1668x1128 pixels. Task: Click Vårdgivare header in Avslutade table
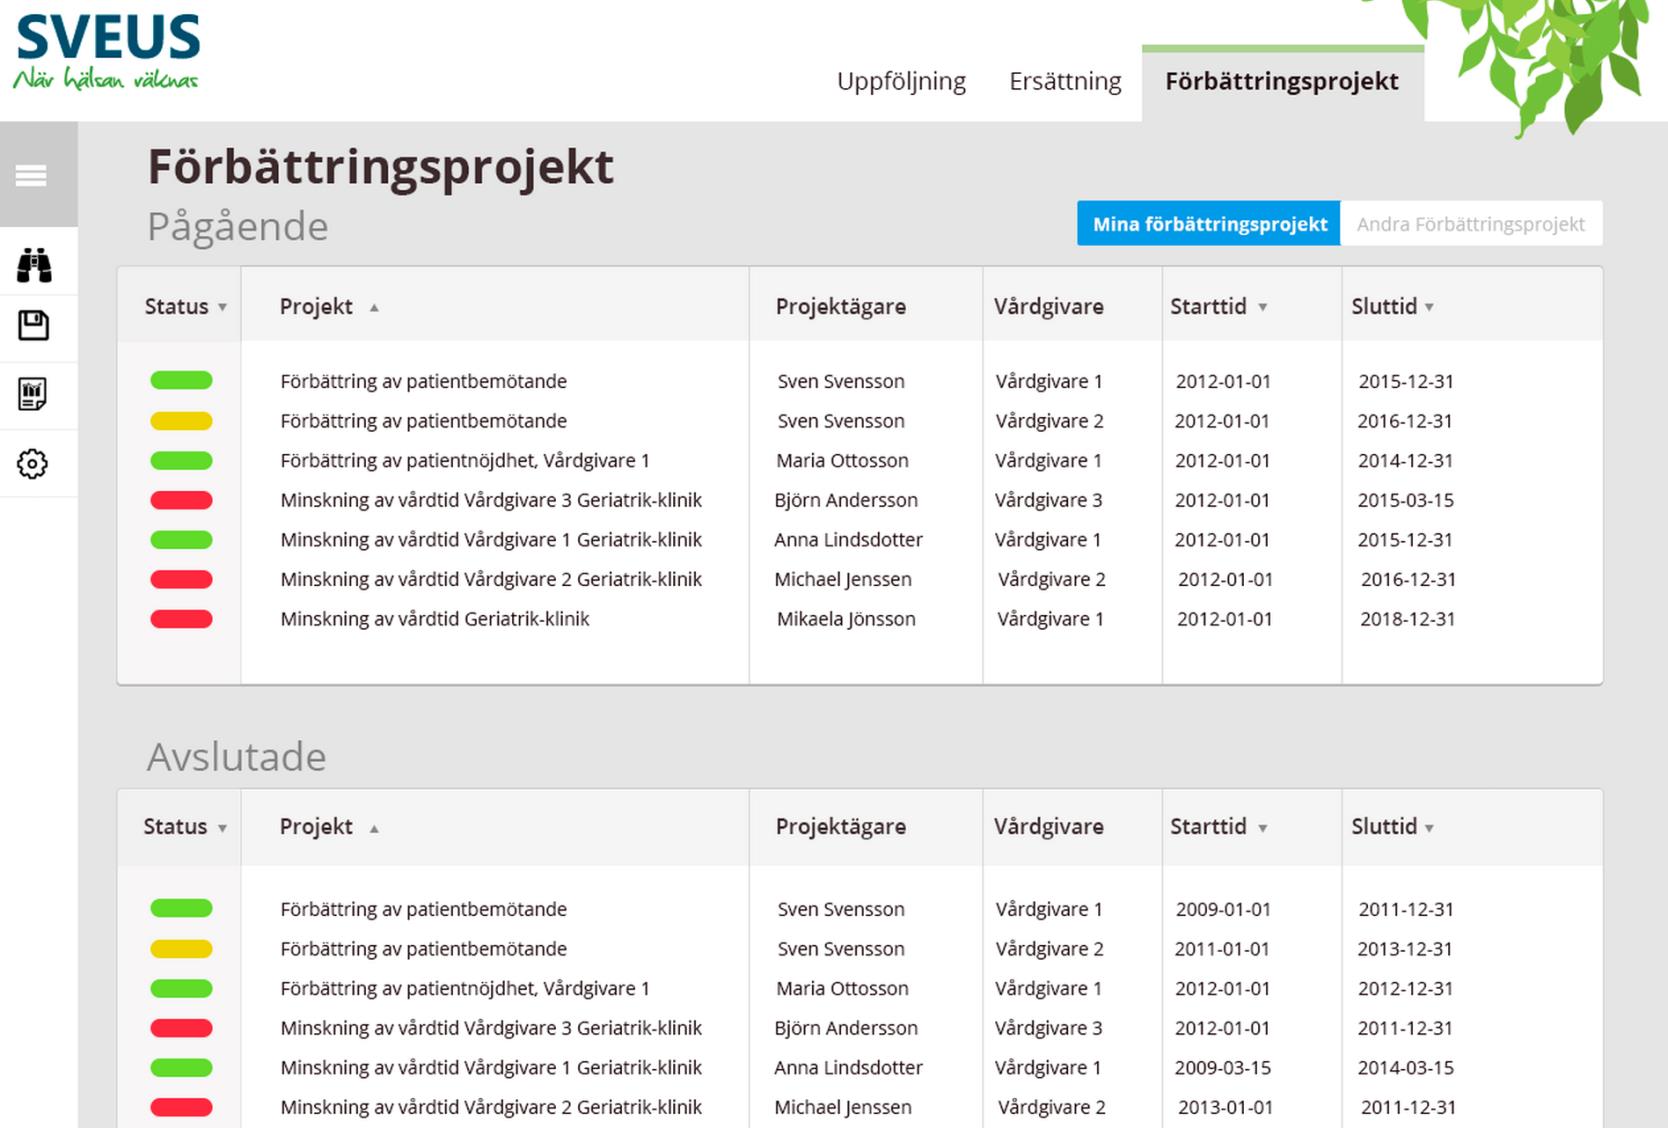1049,827
